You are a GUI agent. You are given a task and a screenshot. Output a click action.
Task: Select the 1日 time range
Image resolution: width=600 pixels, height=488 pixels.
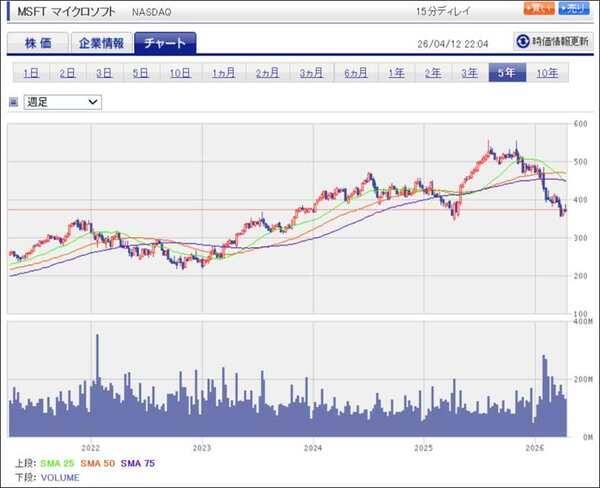pos(31,72)
